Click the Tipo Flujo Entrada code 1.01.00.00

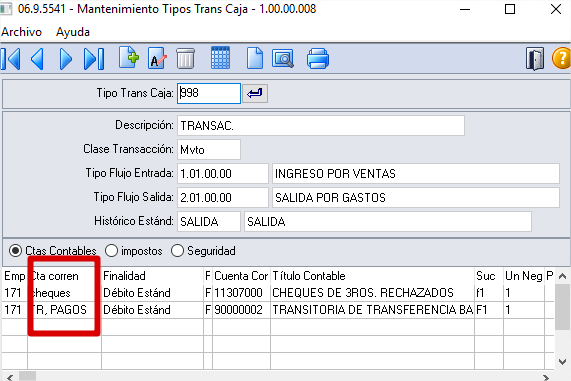pyautogui.click(x=223, y=174)
